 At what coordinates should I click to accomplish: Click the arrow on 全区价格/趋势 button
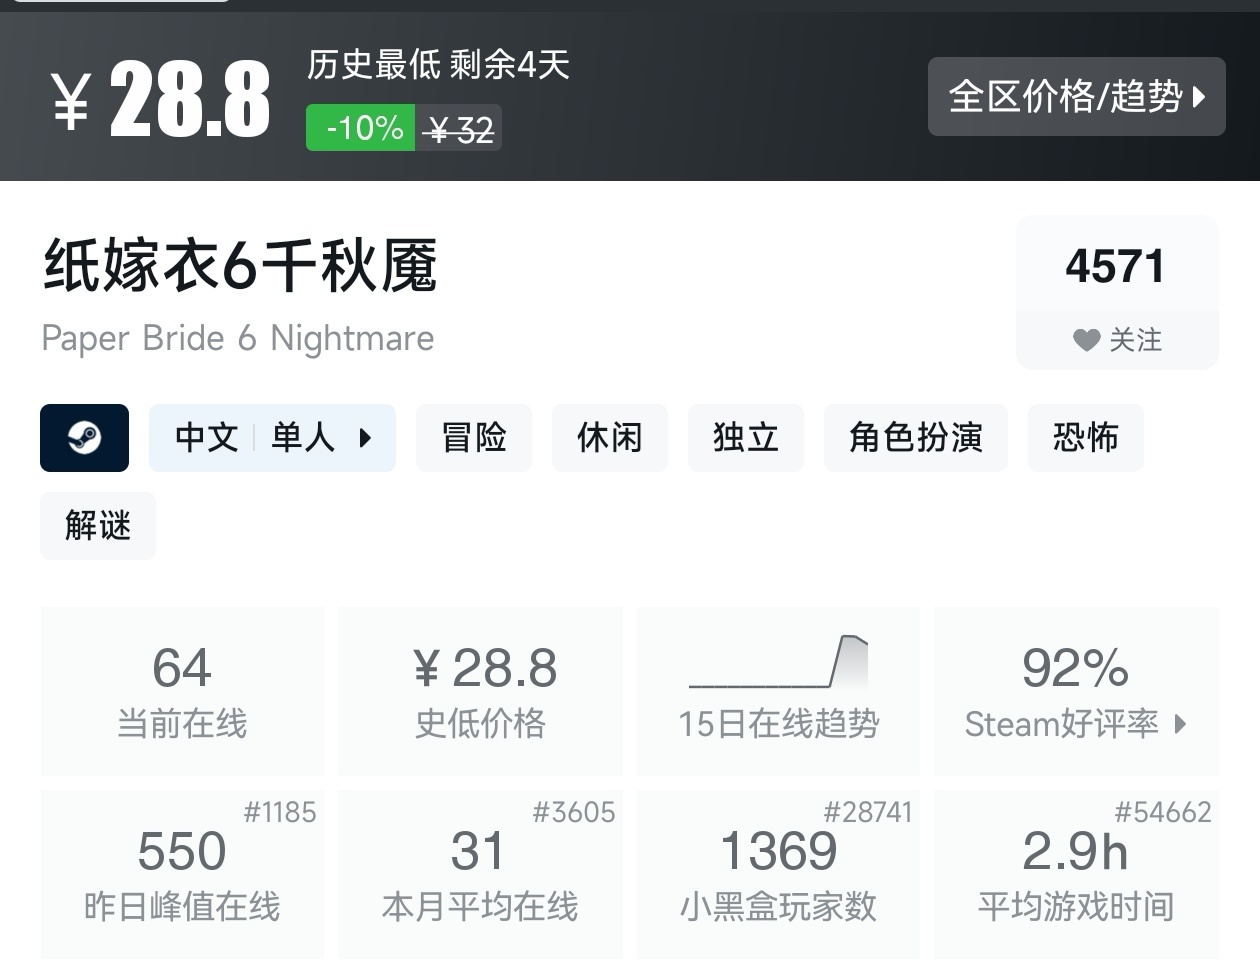pyautogui.click(x=1199, y=97)
